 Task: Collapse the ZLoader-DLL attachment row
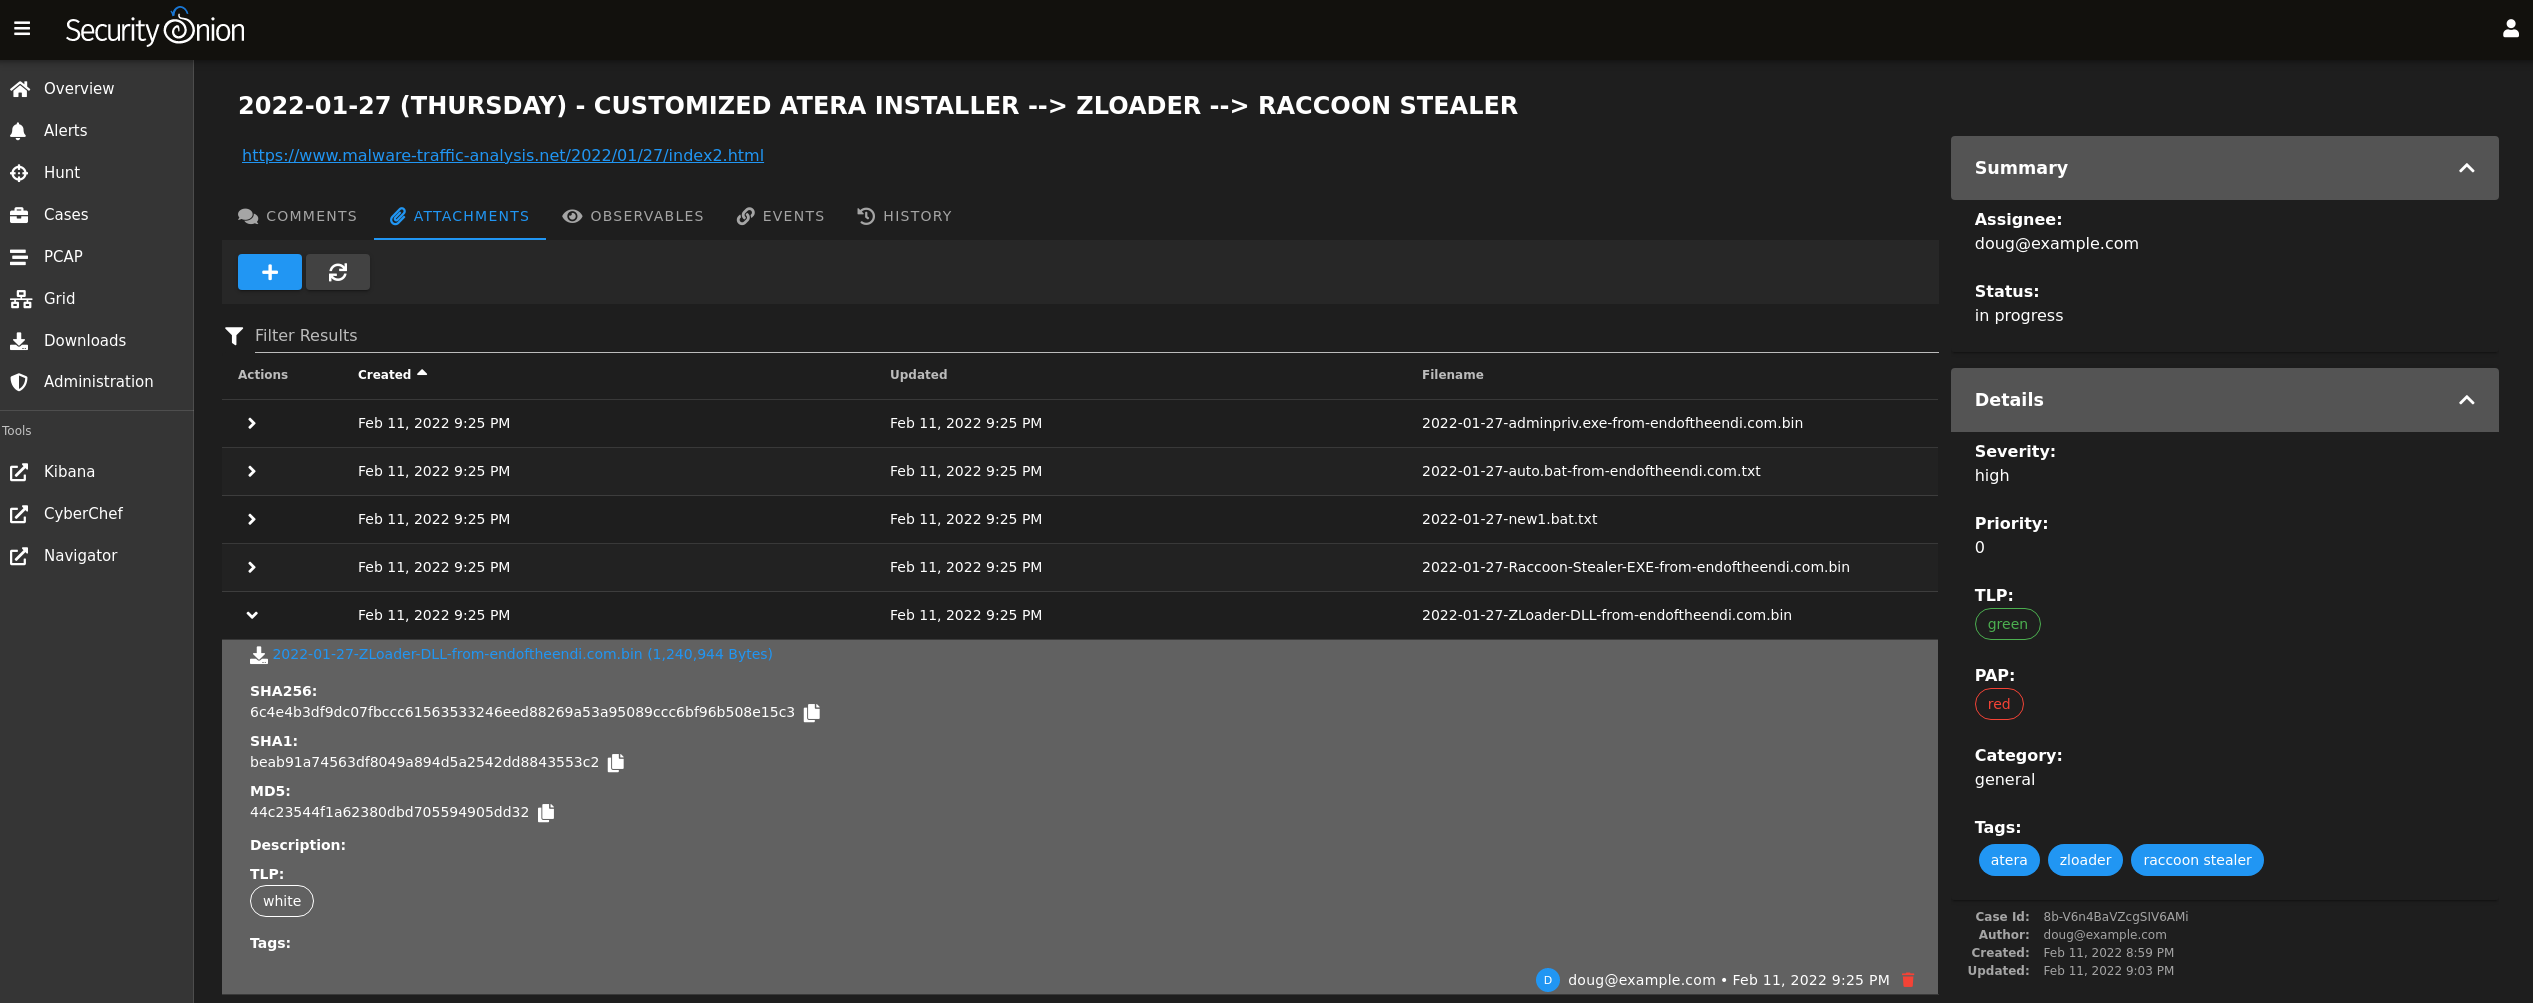click(252, 615)
